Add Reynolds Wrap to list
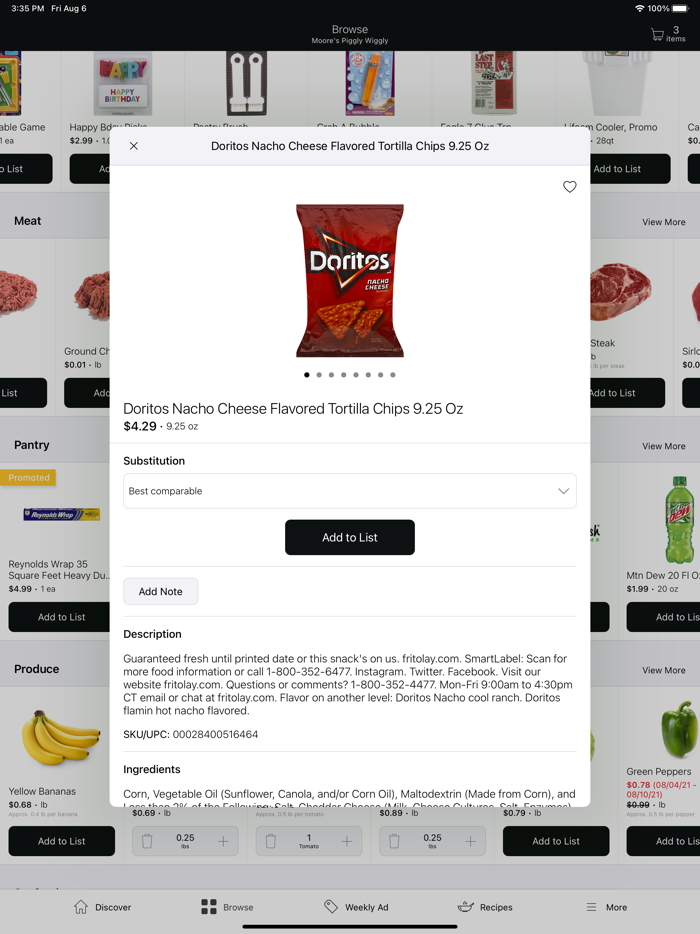This screenshot has width=700, height=934. [61, 617]
